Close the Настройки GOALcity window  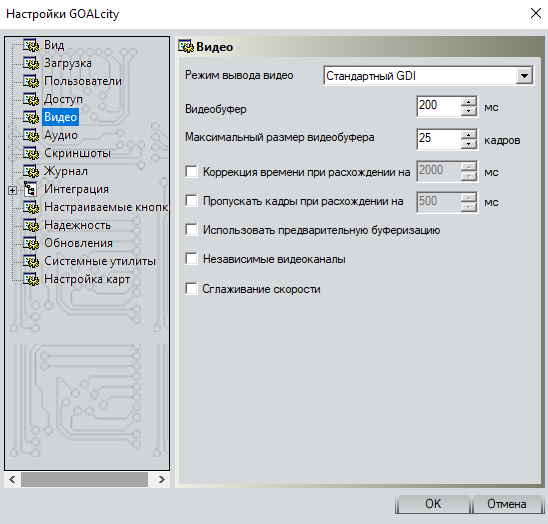[x=535, y=14]
